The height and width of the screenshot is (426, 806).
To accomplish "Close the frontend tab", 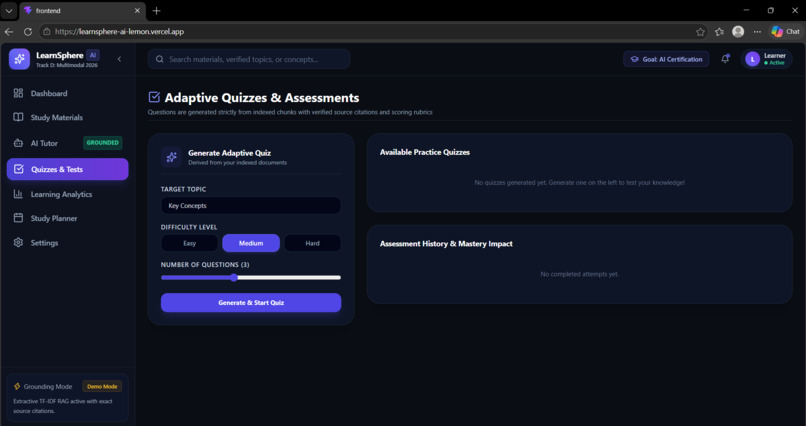I will click(x=137, y=10).
